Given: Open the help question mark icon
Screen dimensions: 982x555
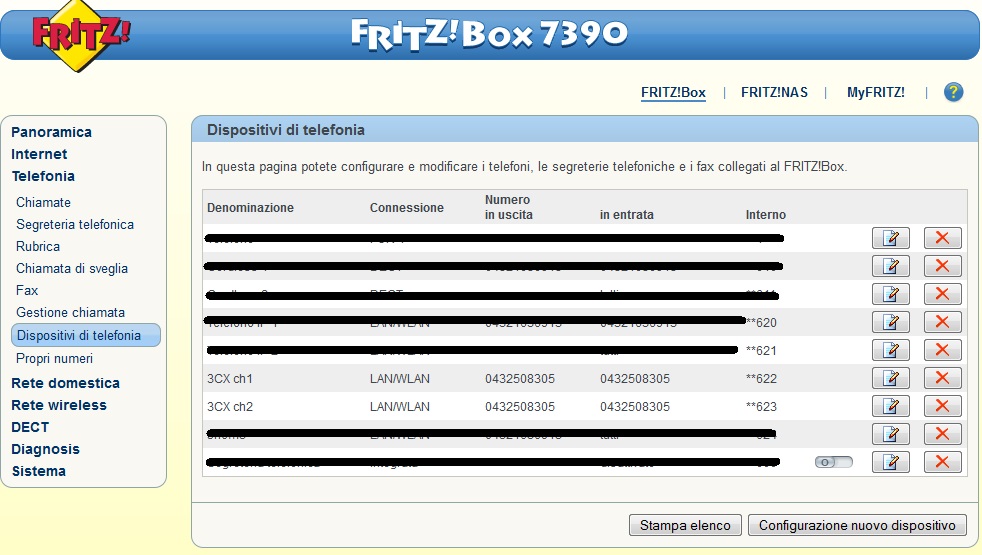Looking at the screenshot, I should tap(953, 92).
